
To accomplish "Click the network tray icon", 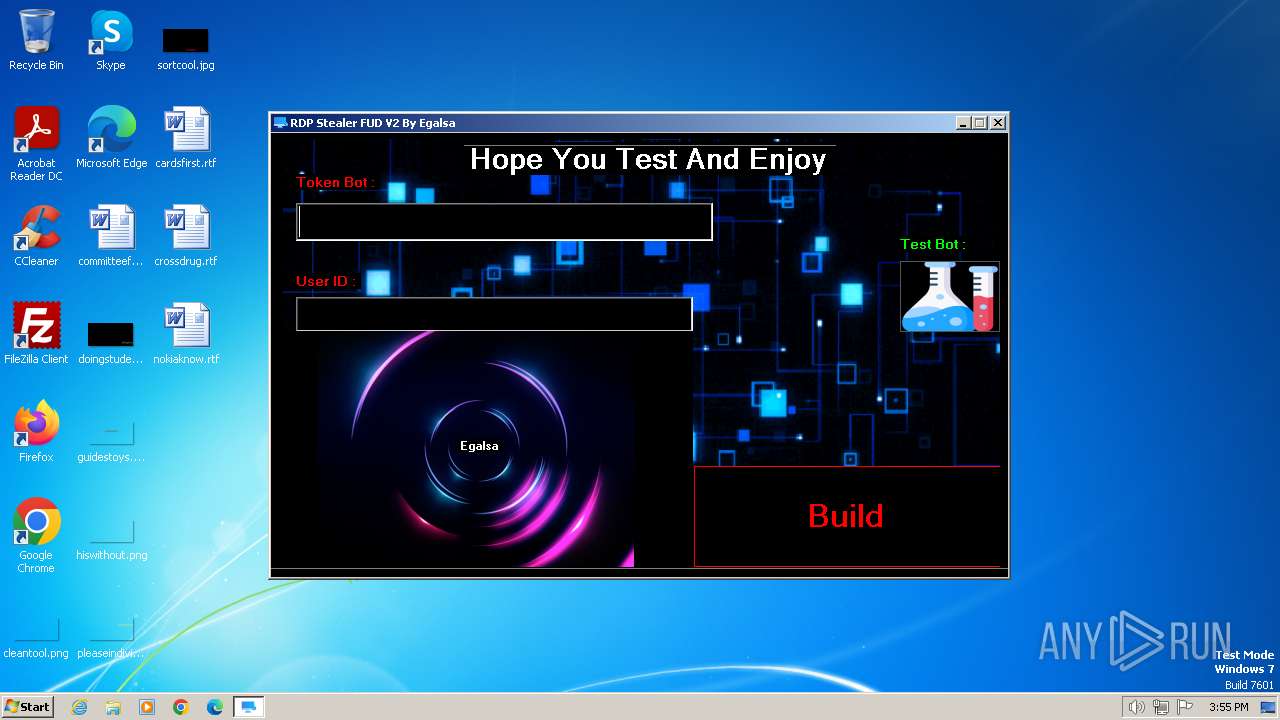I will [x=1161, y=707].
